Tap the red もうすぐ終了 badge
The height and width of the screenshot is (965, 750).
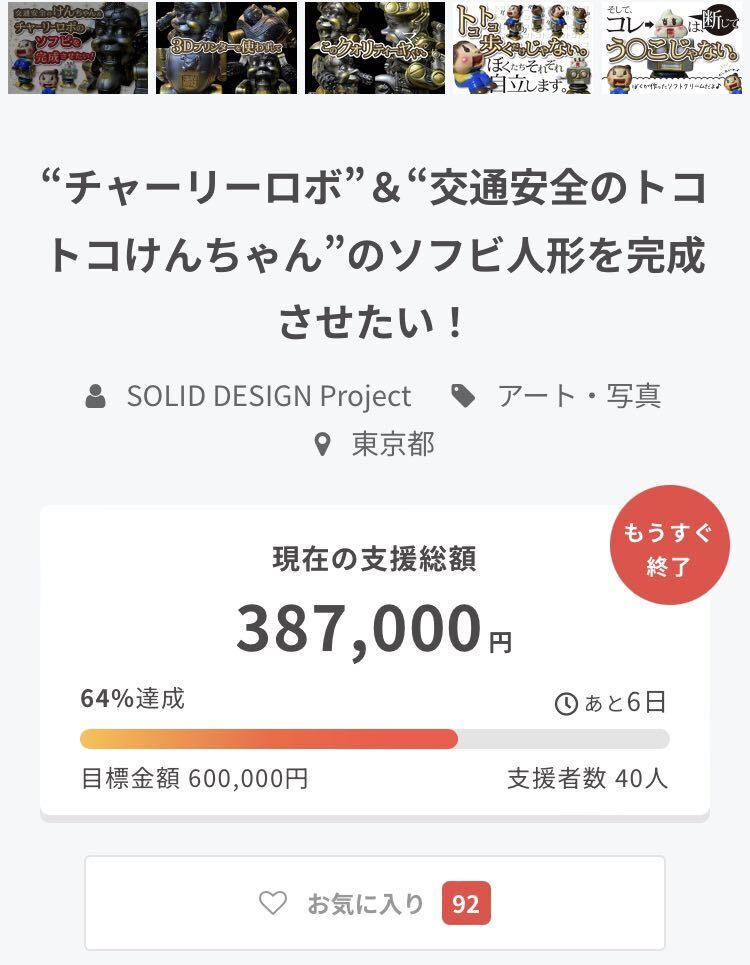[x=670, y=546]
